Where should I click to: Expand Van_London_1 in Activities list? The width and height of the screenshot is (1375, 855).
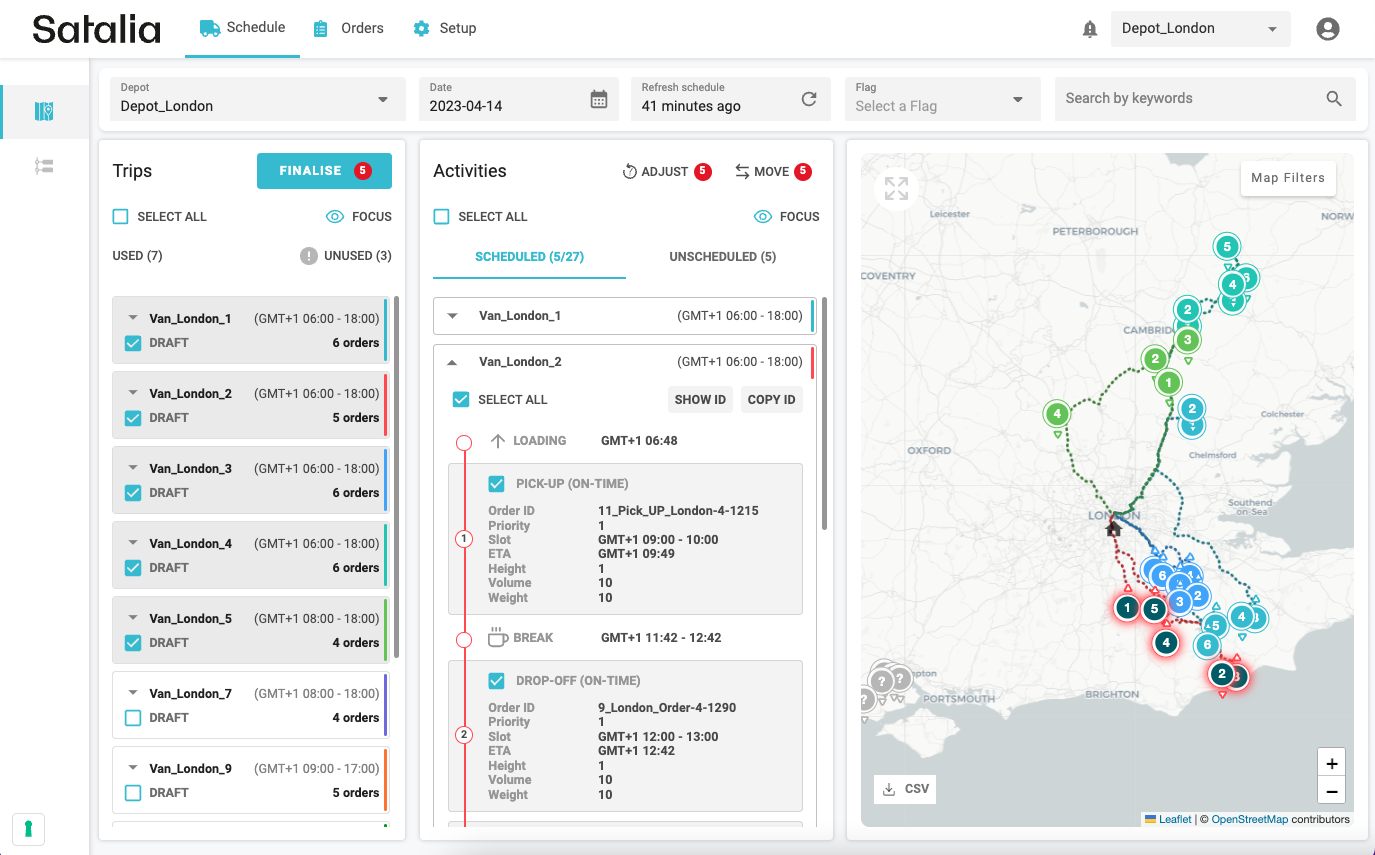(453, 316)
